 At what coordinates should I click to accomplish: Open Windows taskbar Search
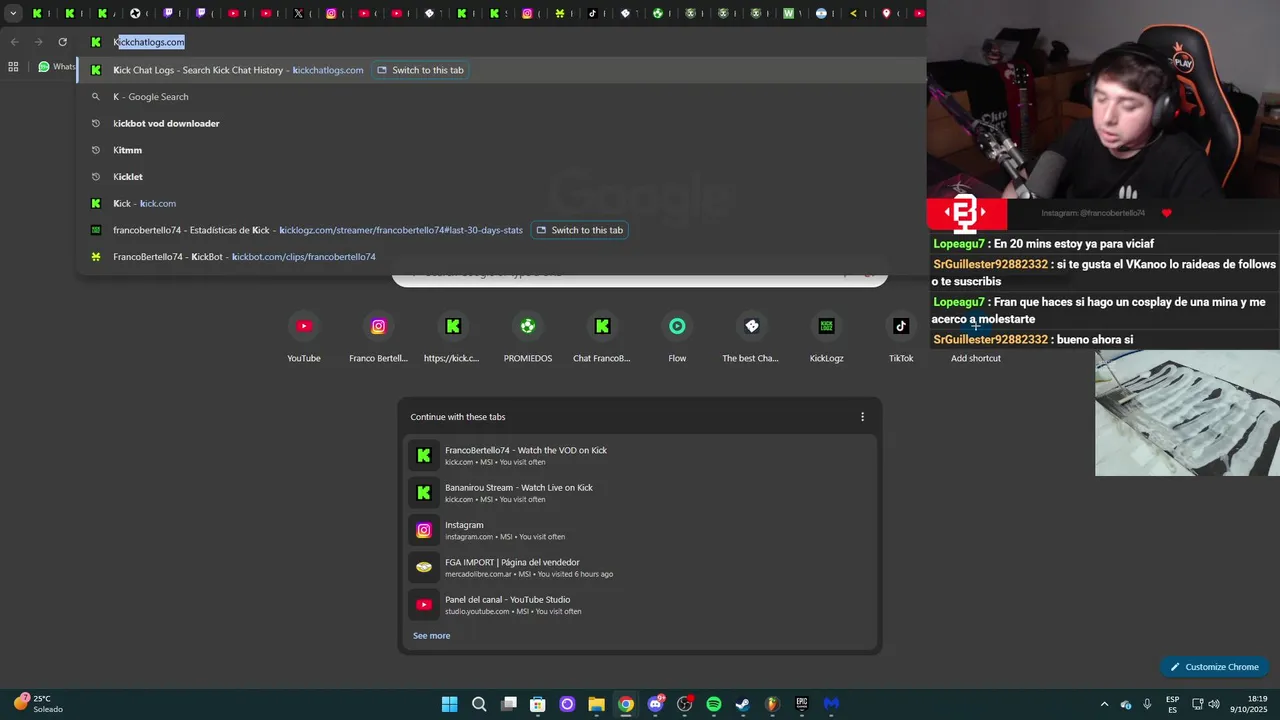[x=479, y=704]
